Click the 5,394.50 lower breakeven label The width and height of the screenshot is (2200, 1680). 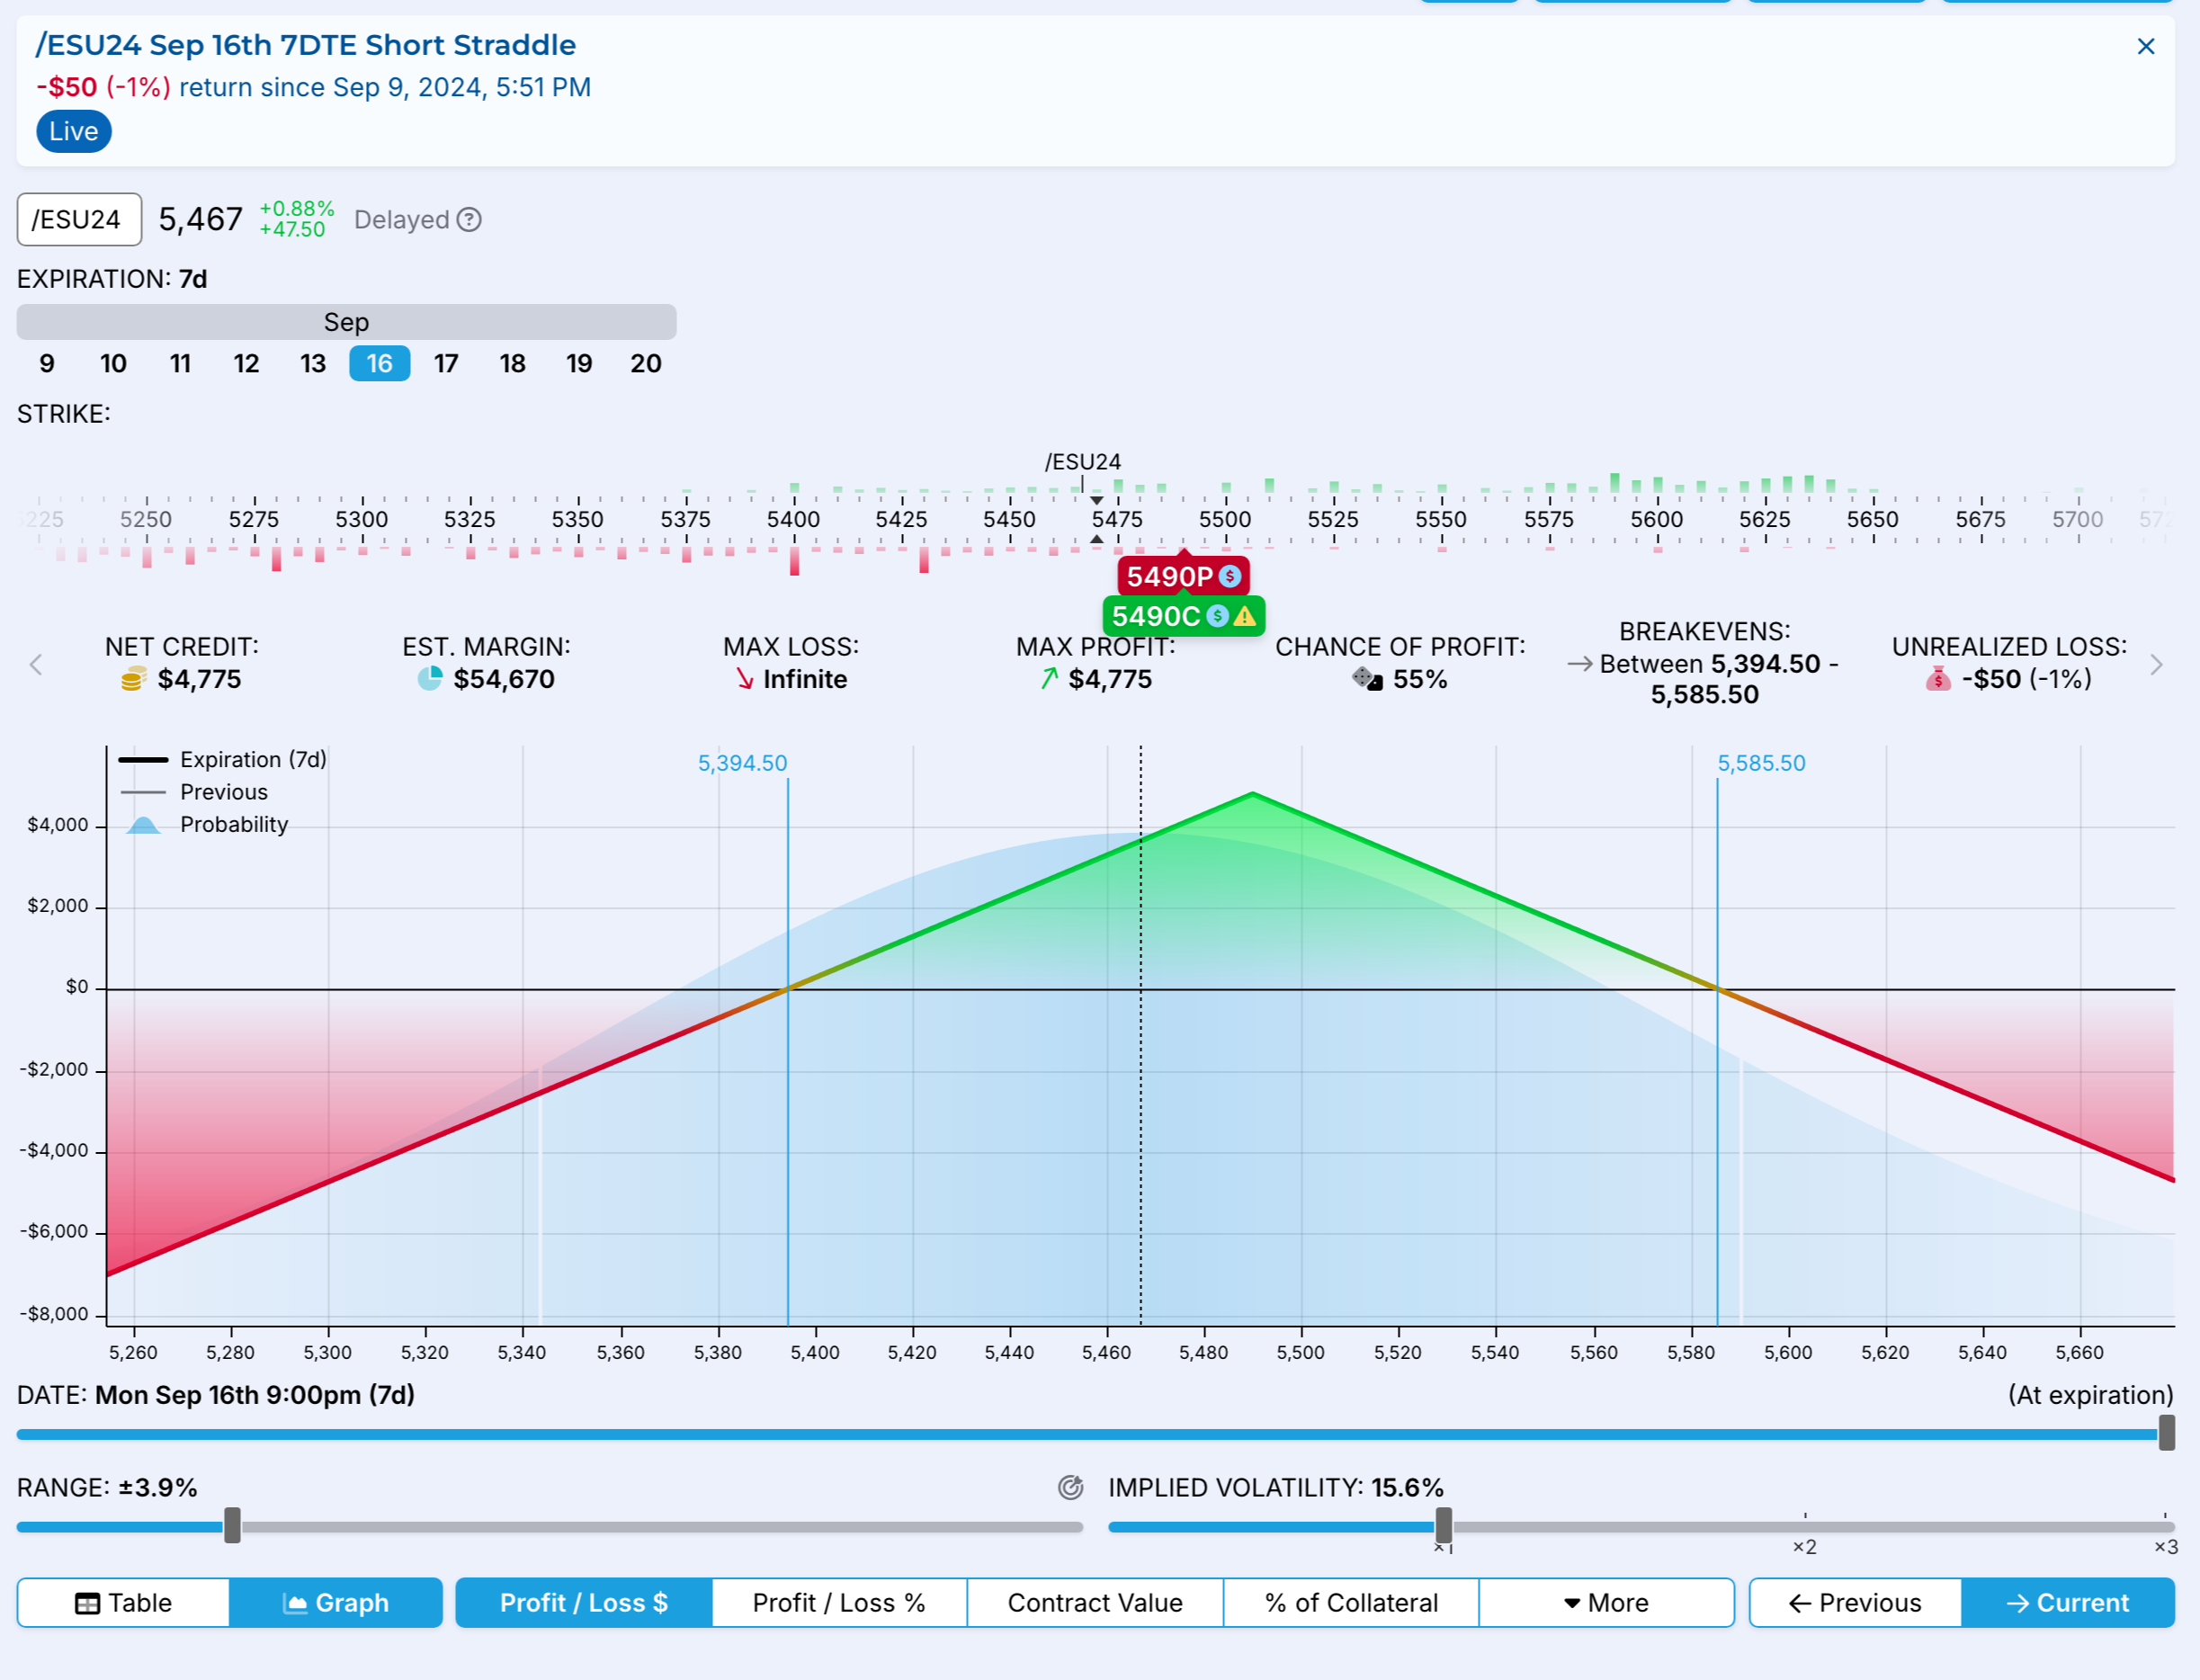tap(742, 763)
